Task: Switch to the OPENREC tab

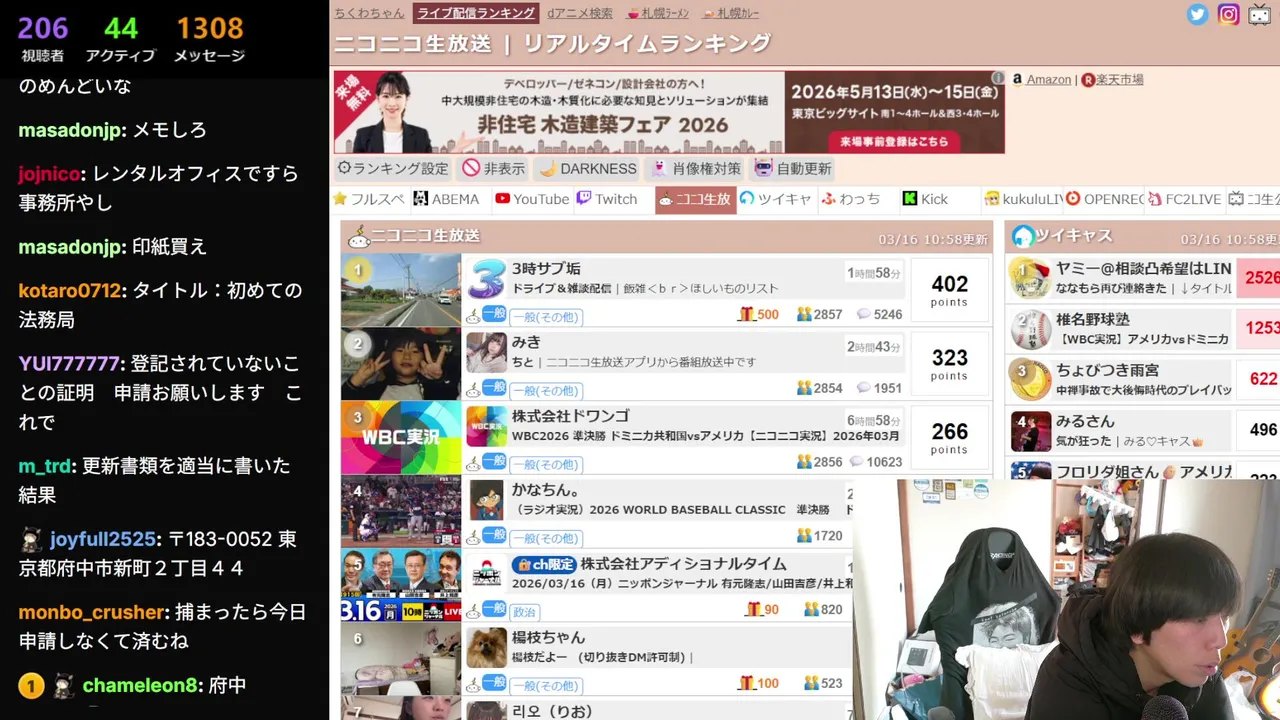Action: [x=1104, y=199]
